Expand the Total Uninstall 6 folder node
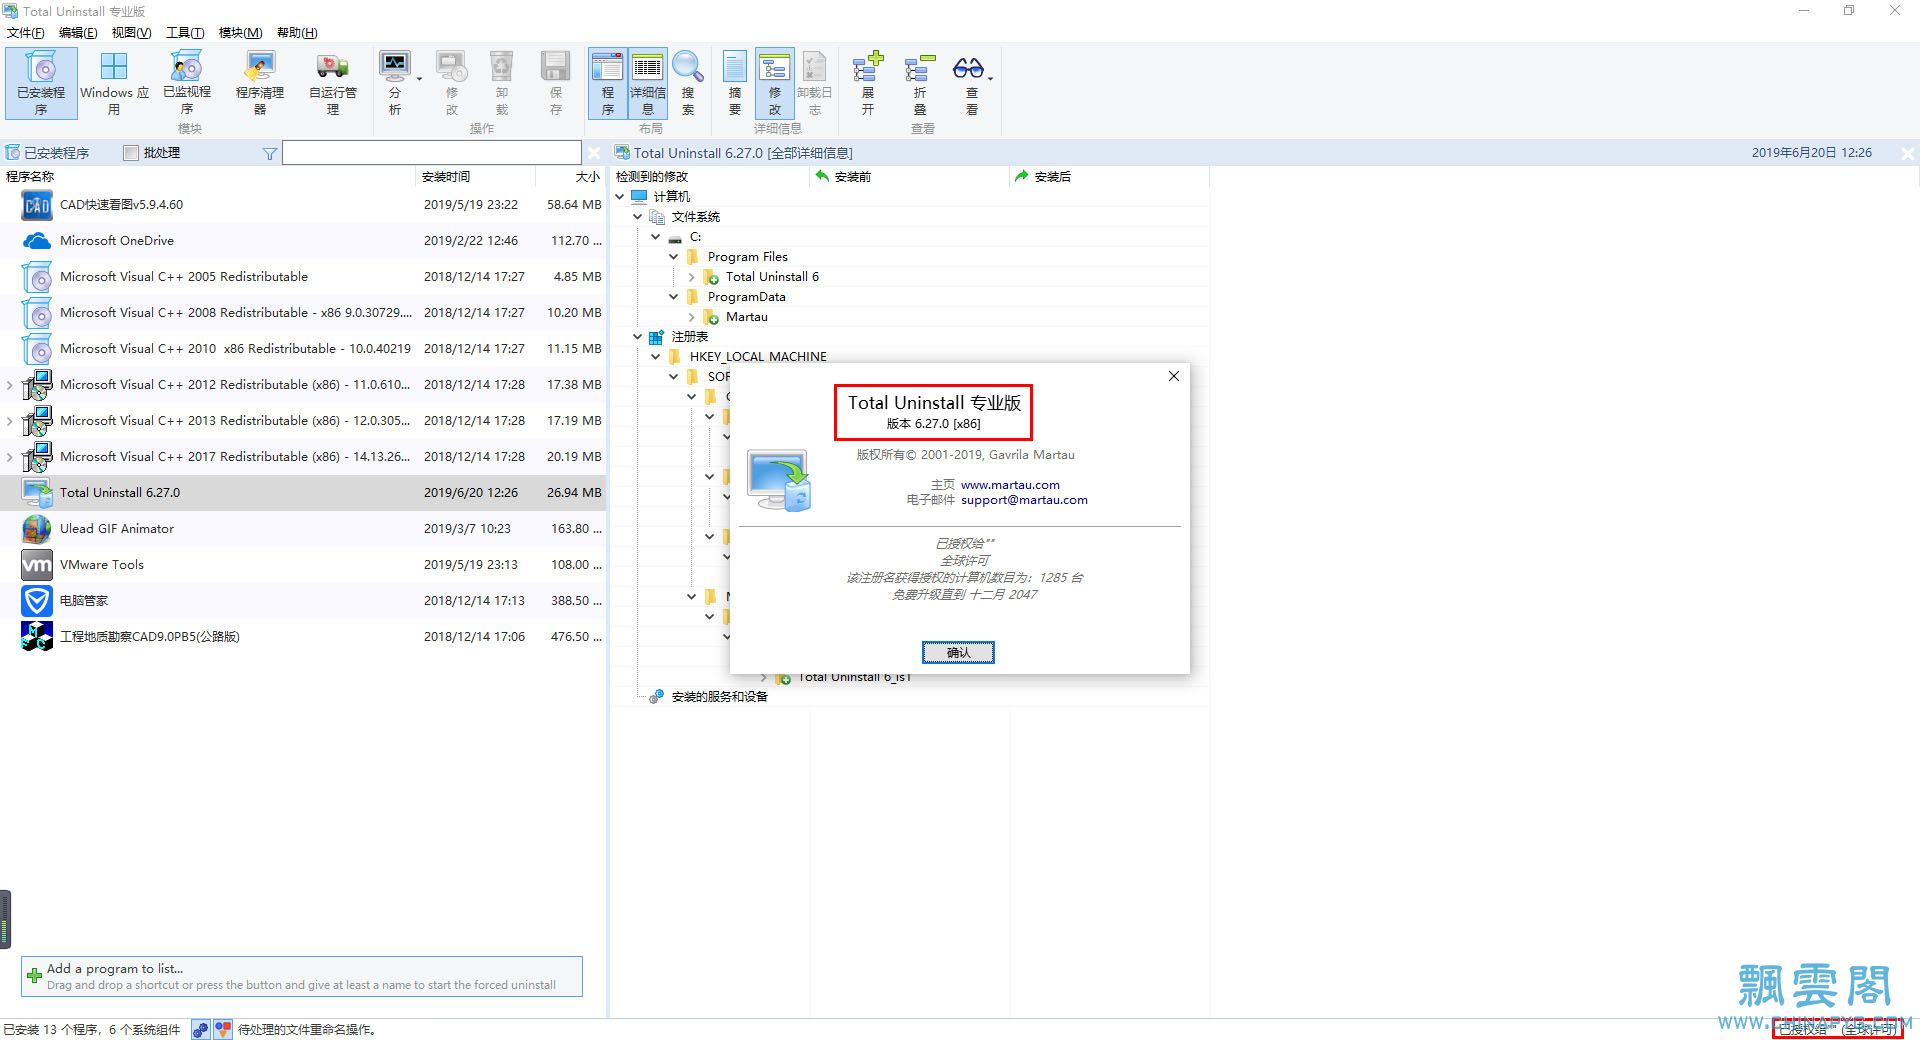Screen dimensions: 1920x1040 [692, 277]
